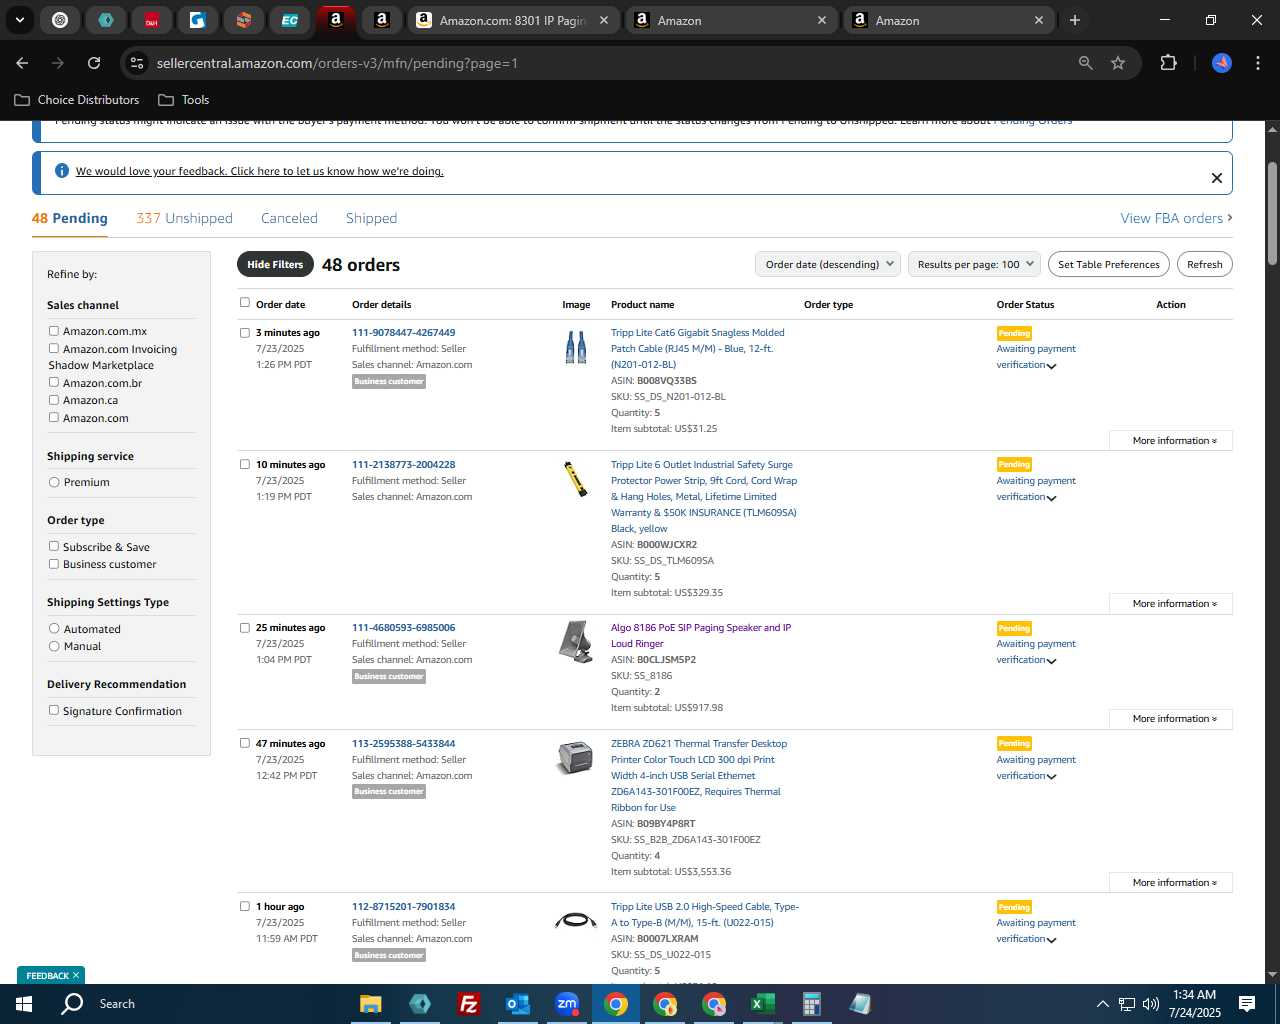Expand More information for order 113-2595388-5433844
The height and width of the screenshot is (1024, 1280).
click(1170, 882)
